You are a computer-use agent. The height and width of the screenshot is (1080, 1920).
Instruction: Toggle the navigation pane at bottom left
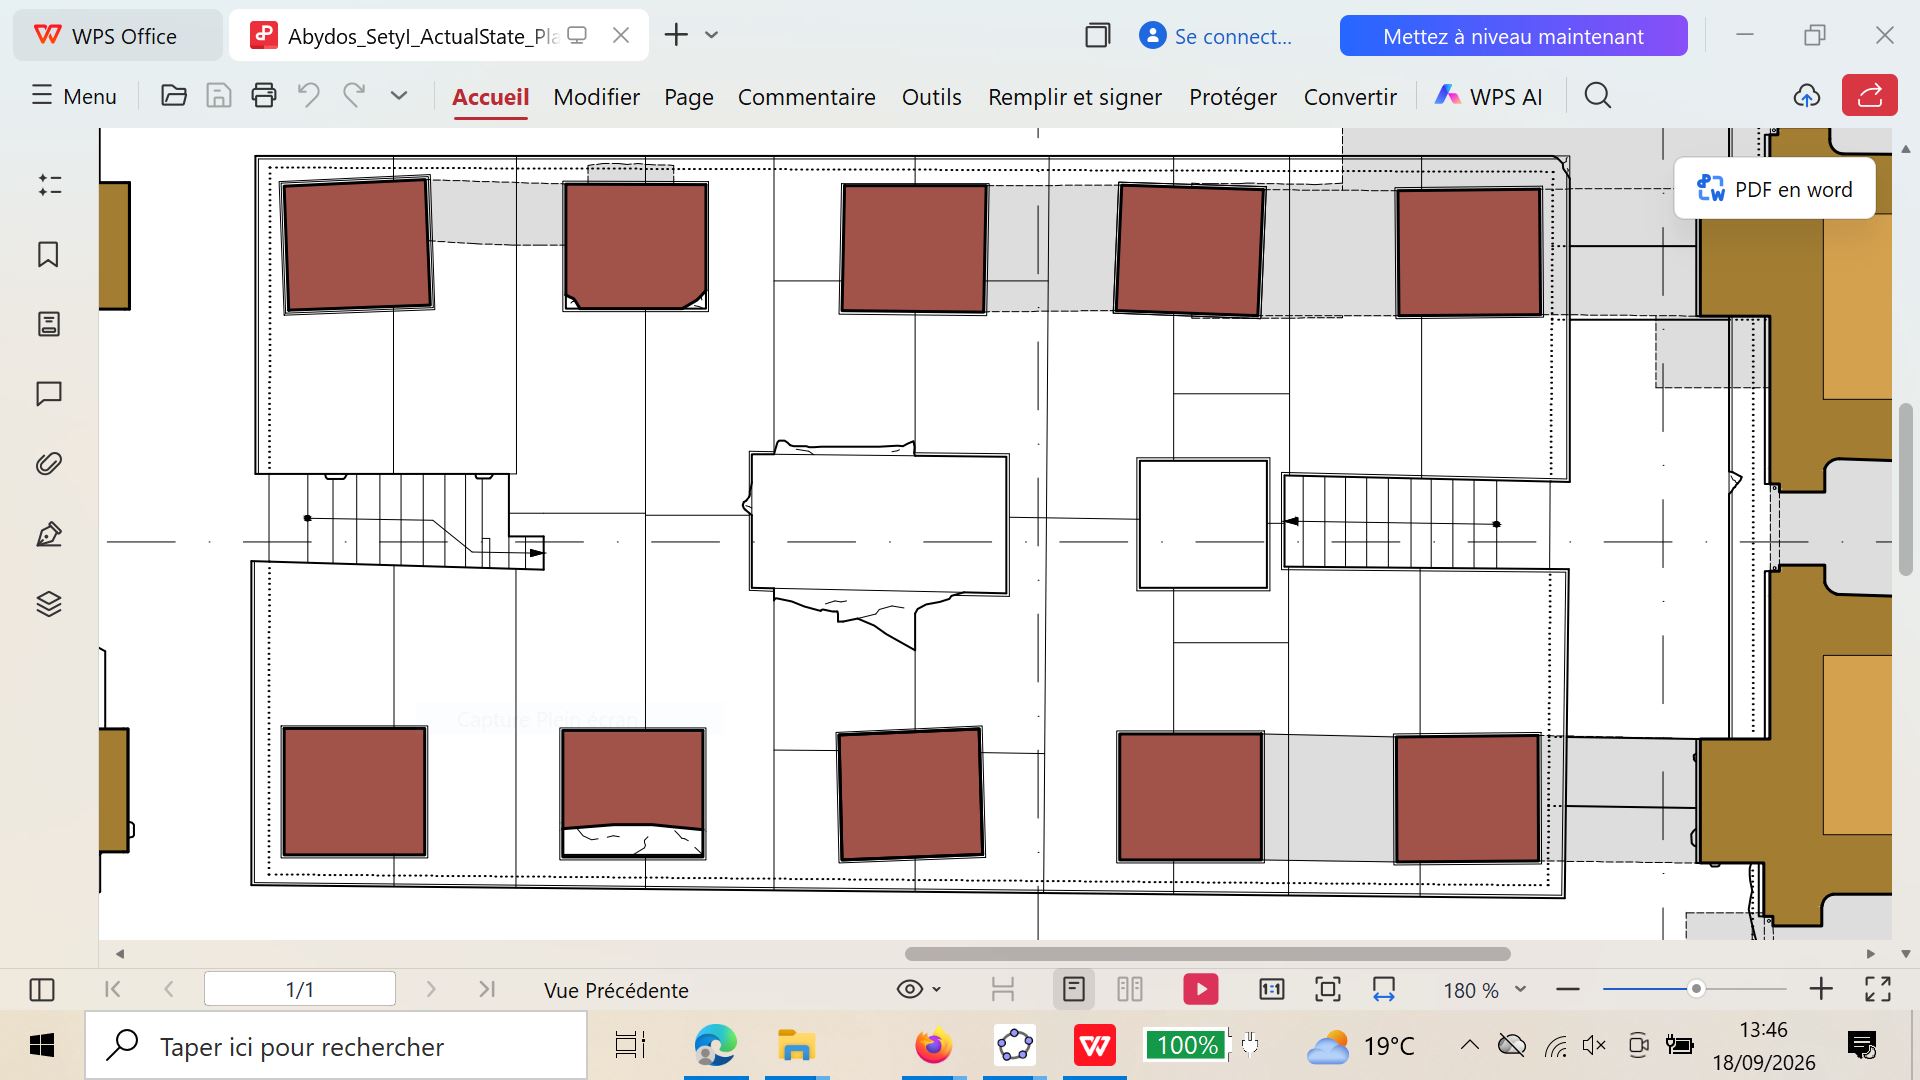tap(42, 990)
